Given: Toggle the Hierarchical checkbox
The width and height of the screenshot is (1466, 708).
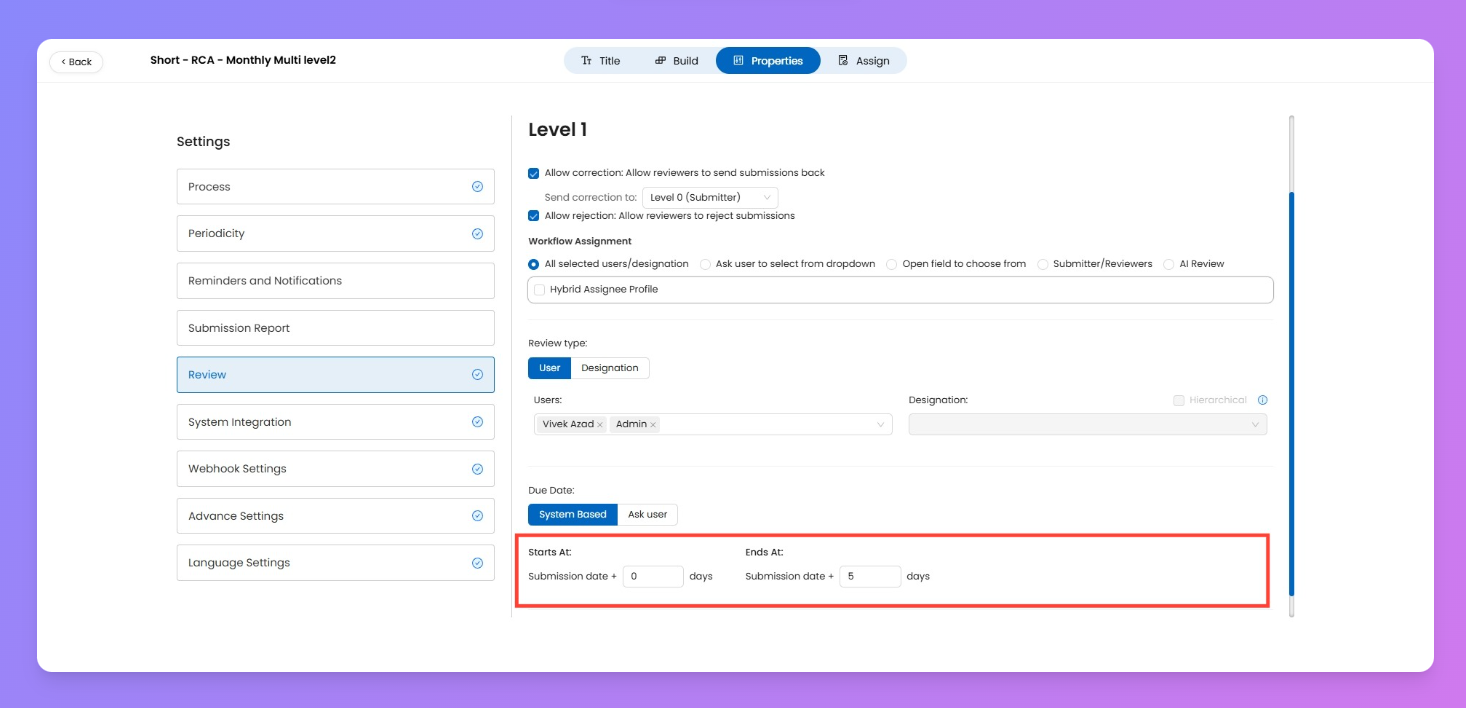Looking at the screenshot, I should point(1179,400).
